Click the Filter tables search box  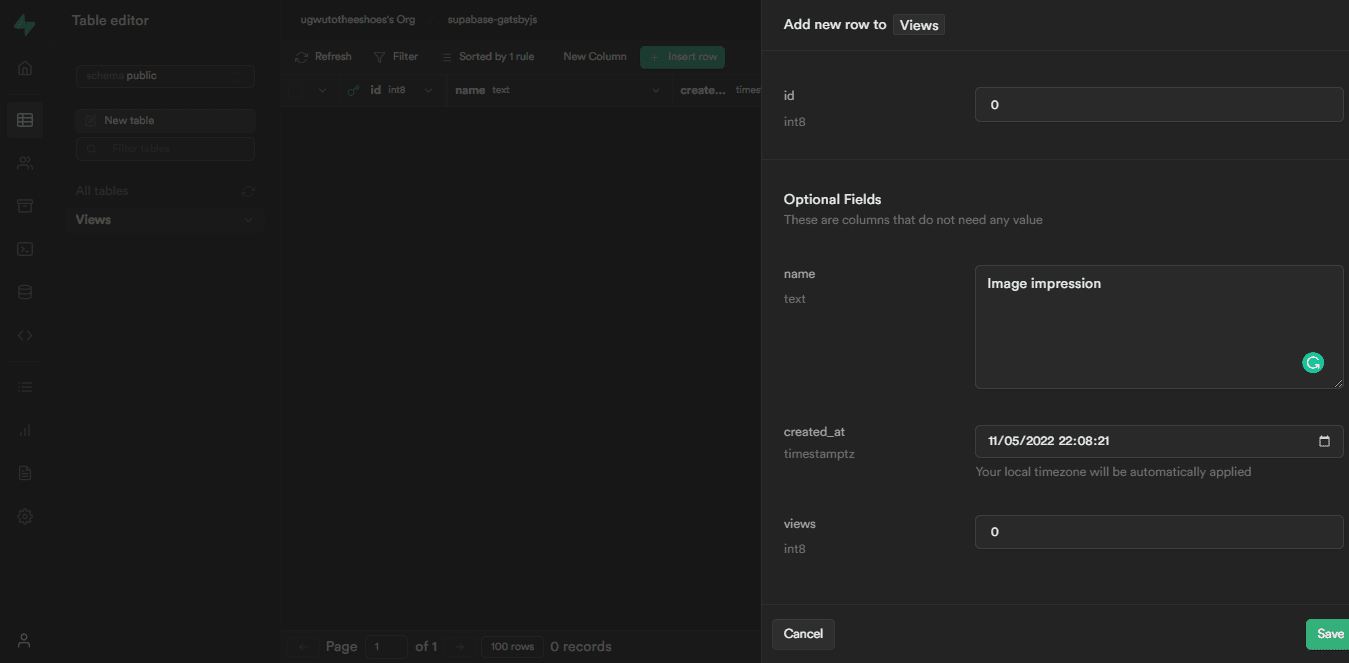(x=165, y=149)
